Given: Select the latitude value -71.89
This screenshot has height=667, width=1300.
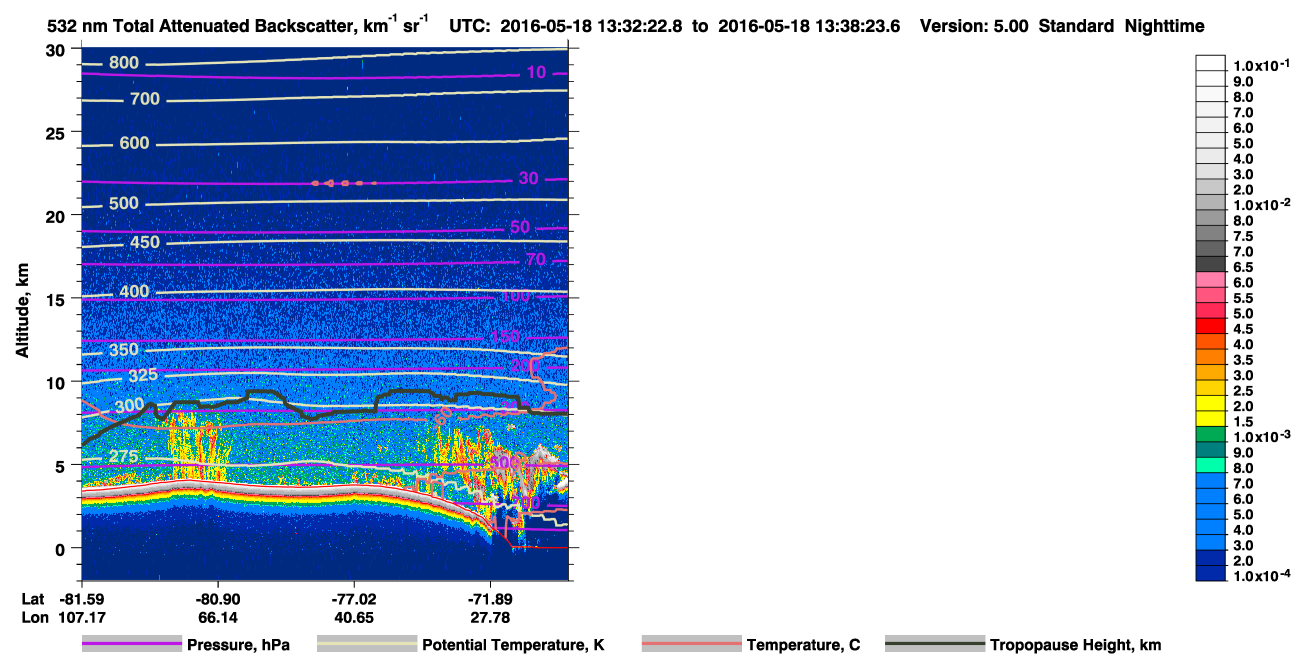Looking at the screenshot, I should [x=491, y=598].
